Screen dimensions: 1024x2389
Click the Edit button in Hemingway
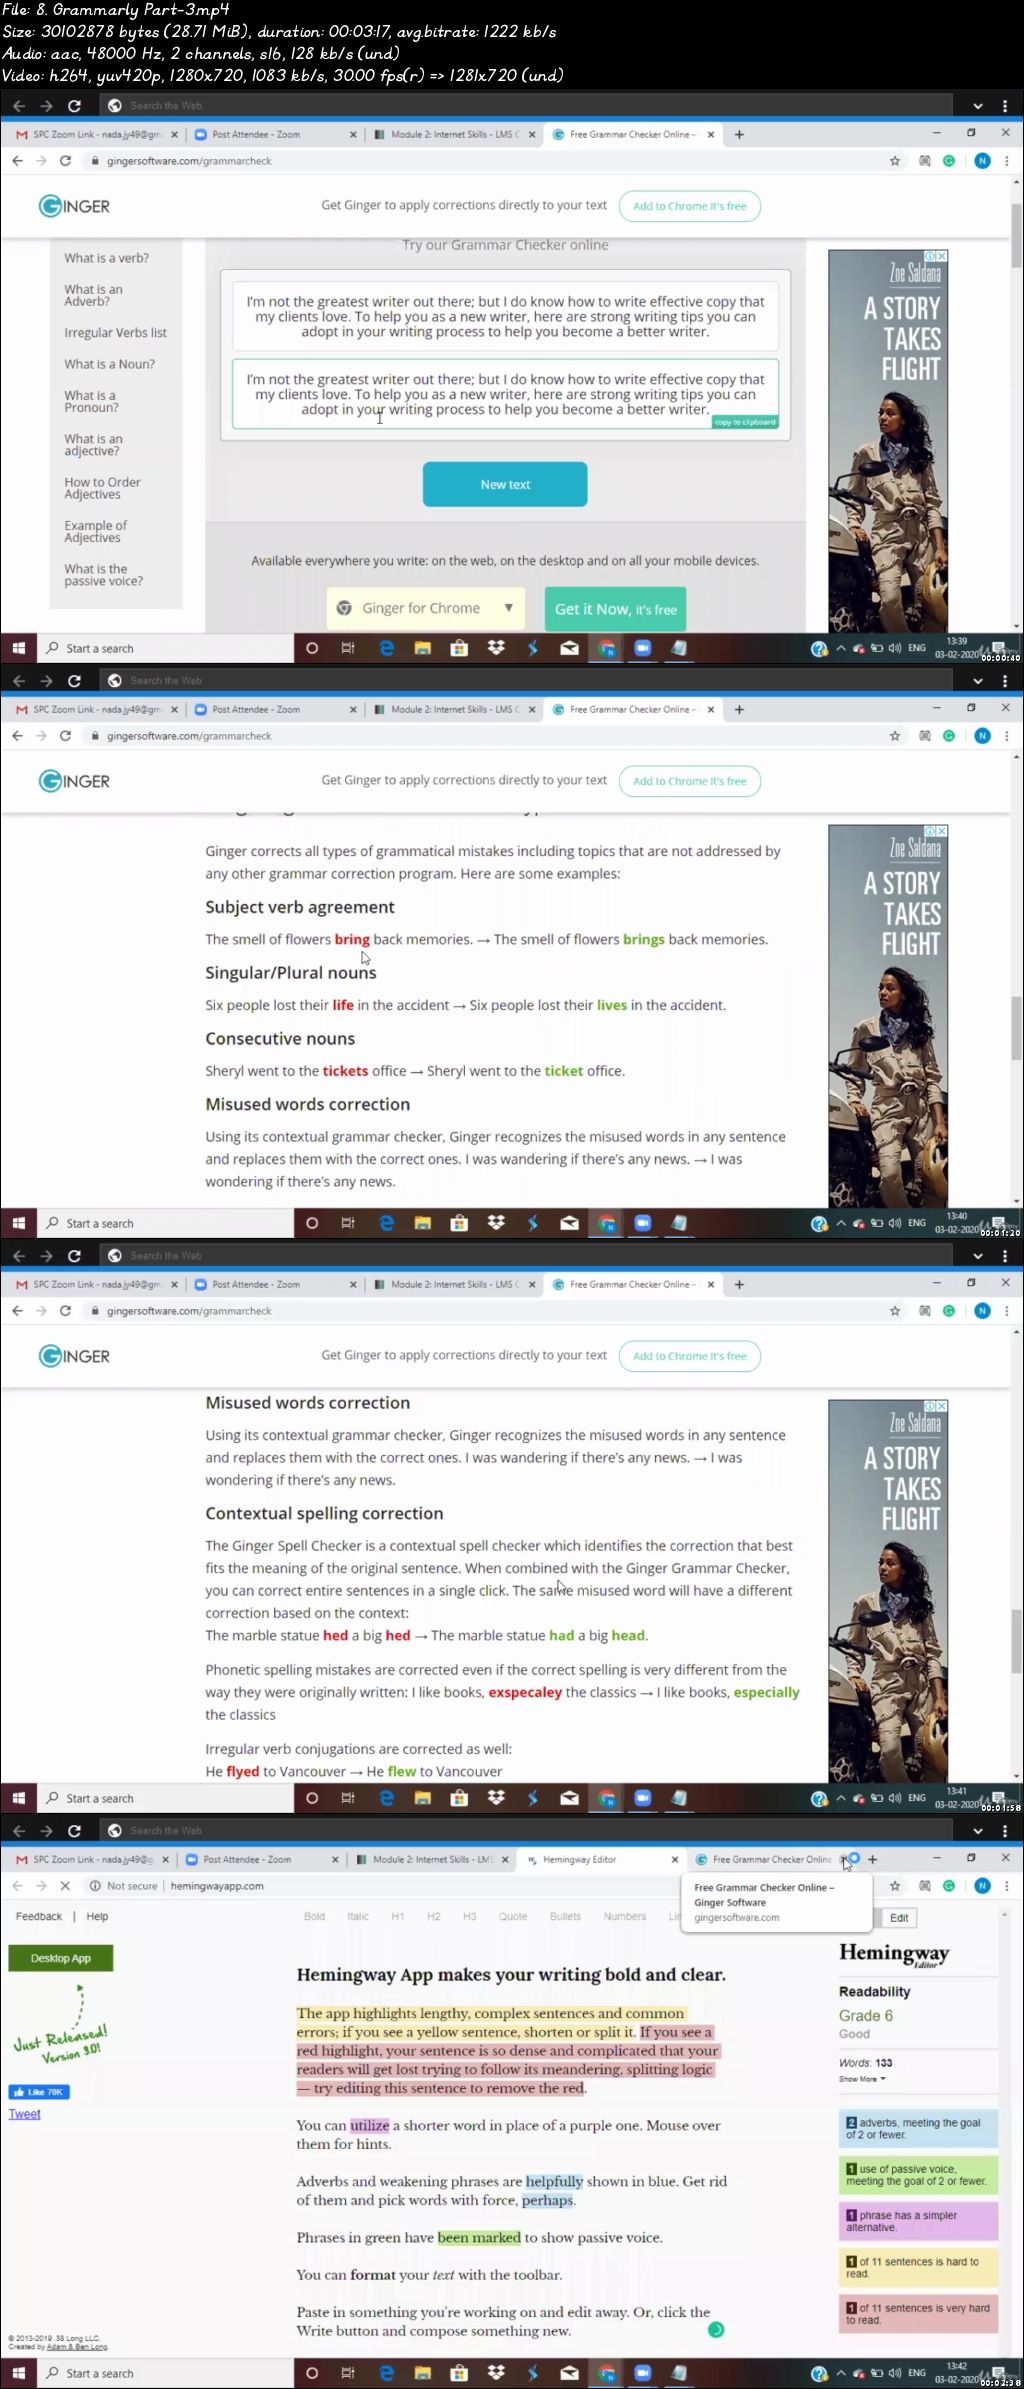899,1917
